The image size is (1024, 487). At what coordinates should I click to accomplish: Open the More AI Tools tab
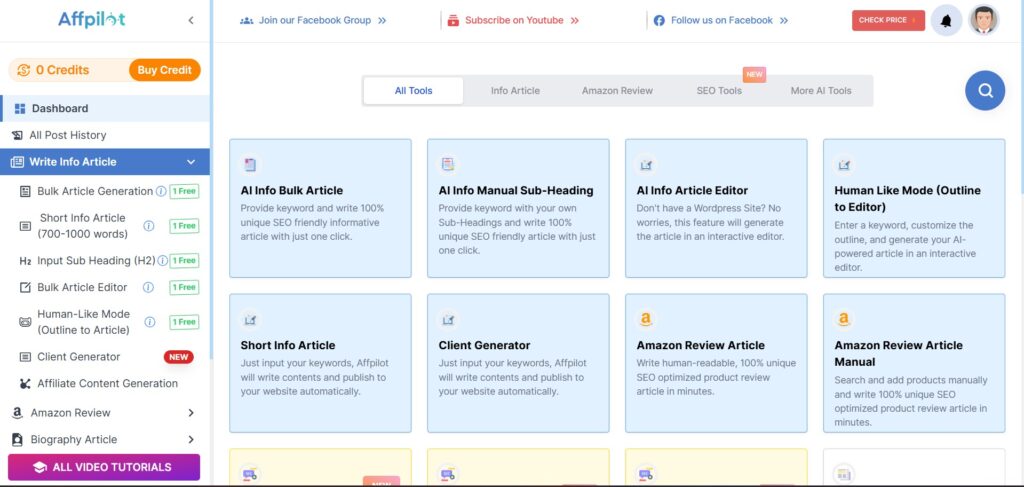820,91
